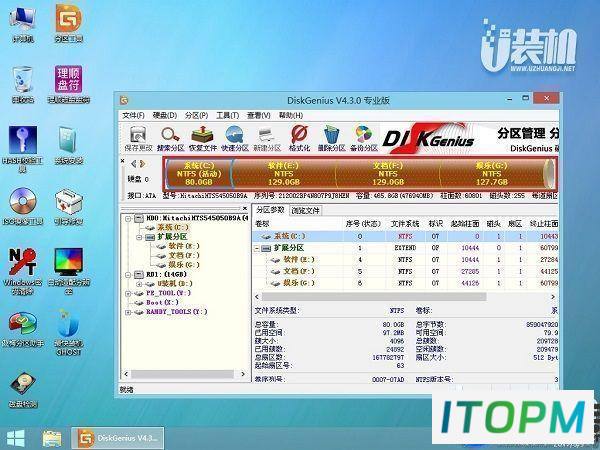Image resolution: width=600 pixels, height=450 pixels.
Task: Open the 硬盘(D) menu
Action: pyautogui.click(x=165, y=116)
